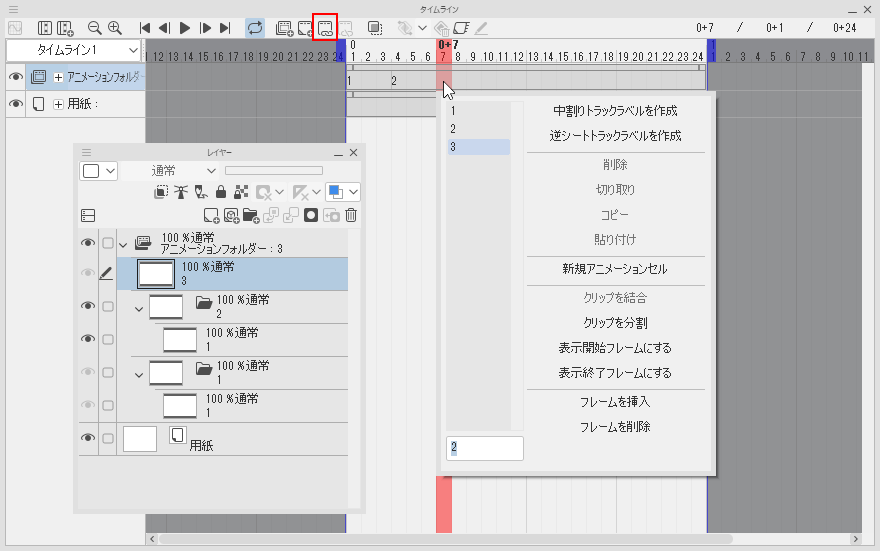This screenshot has width=880, height=551.
Task: Choose クリップを分割
Action: point(615,323)
